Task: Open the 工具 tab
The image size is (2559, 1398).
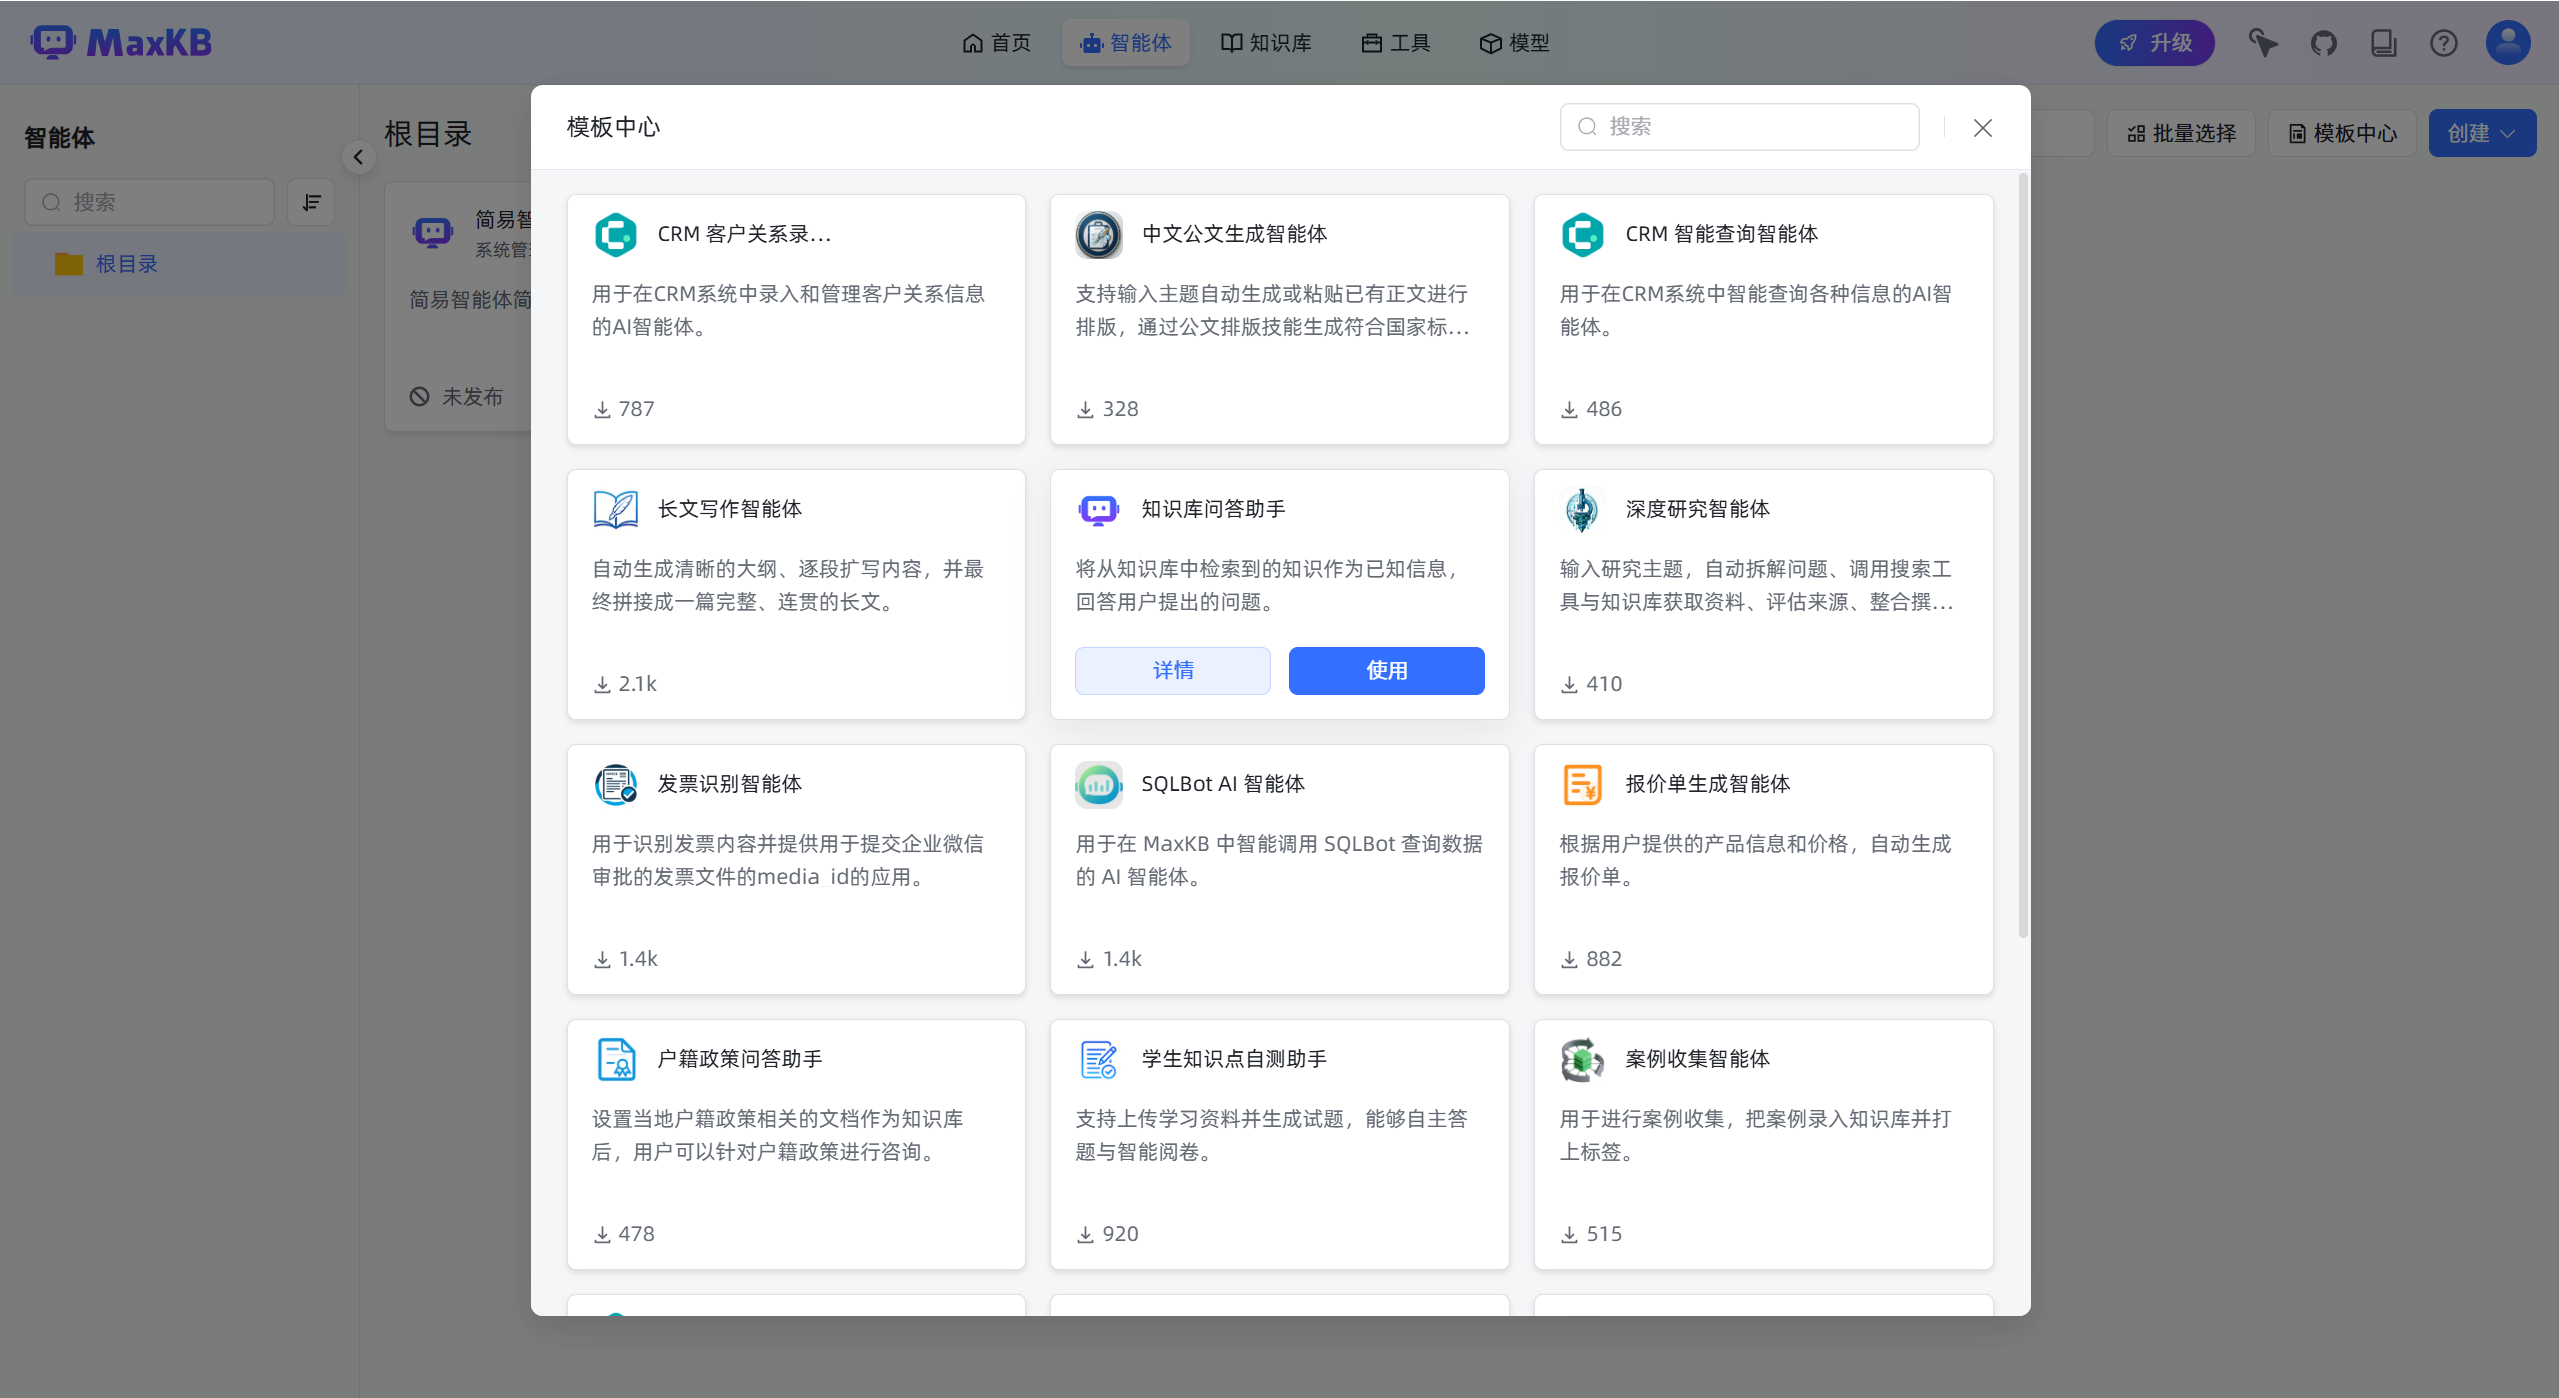Action: tap(1396, 43)
